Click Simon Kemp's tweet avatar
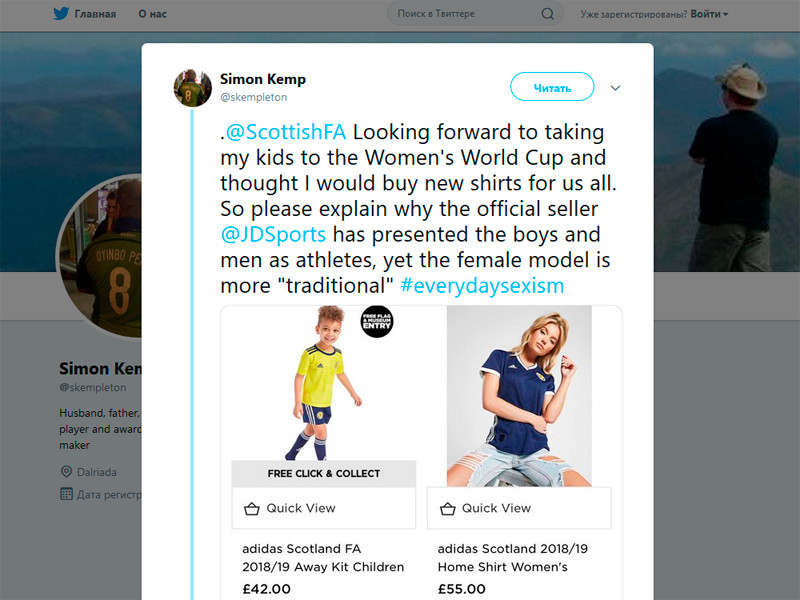 [x=193, y=88]
